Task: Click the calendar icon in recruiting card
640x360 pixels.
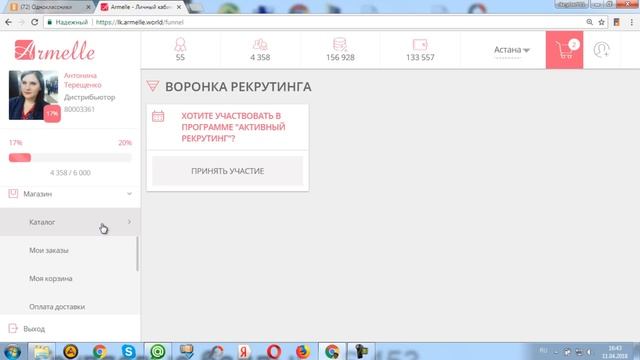Action: [x=158, y=116]
